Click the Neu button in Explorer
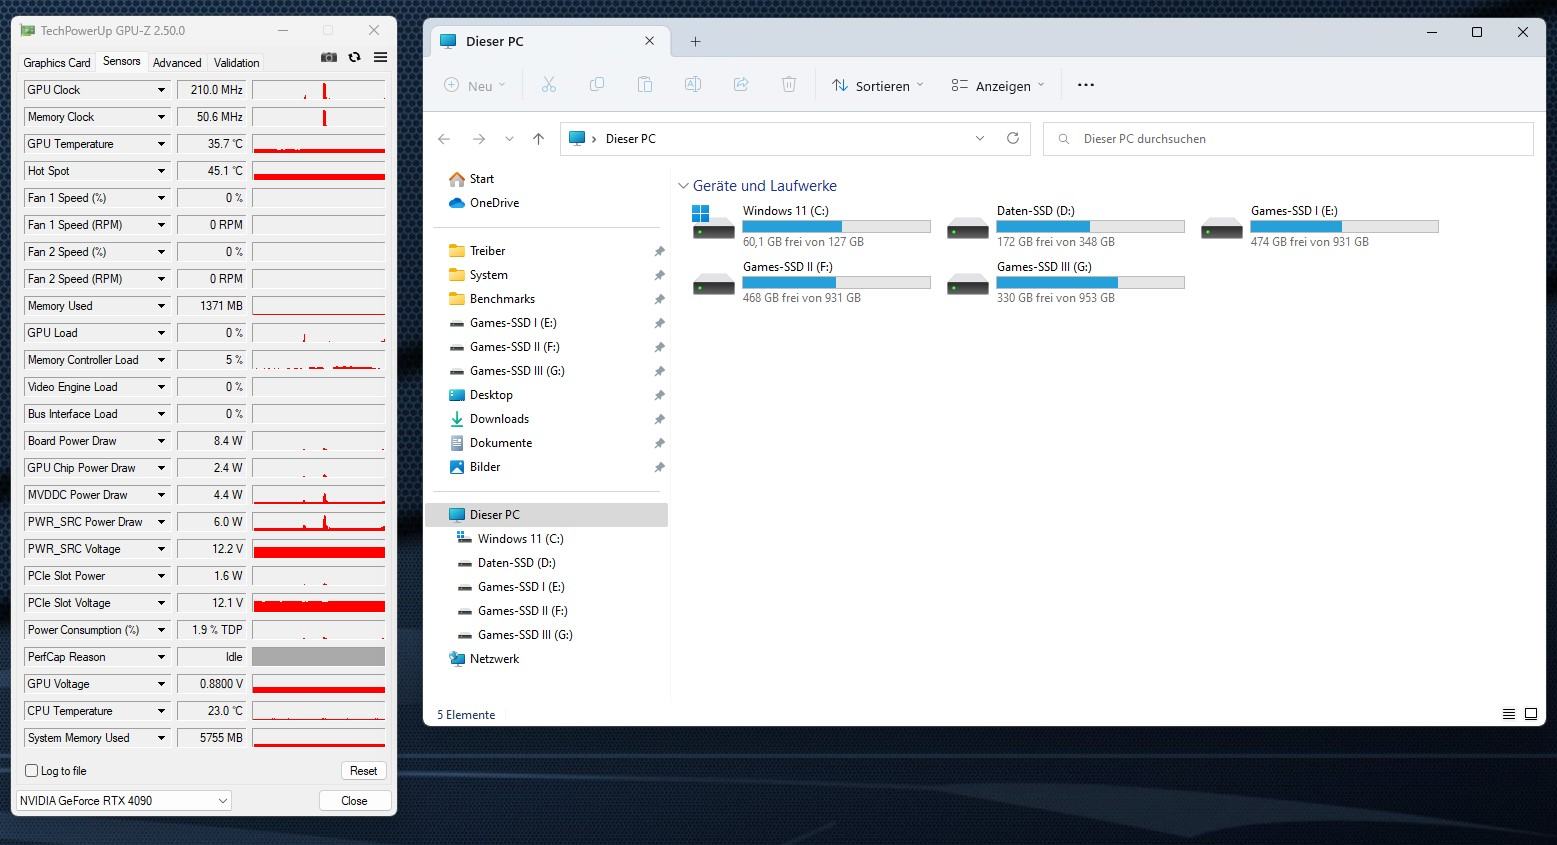 (x=475, y=85)
